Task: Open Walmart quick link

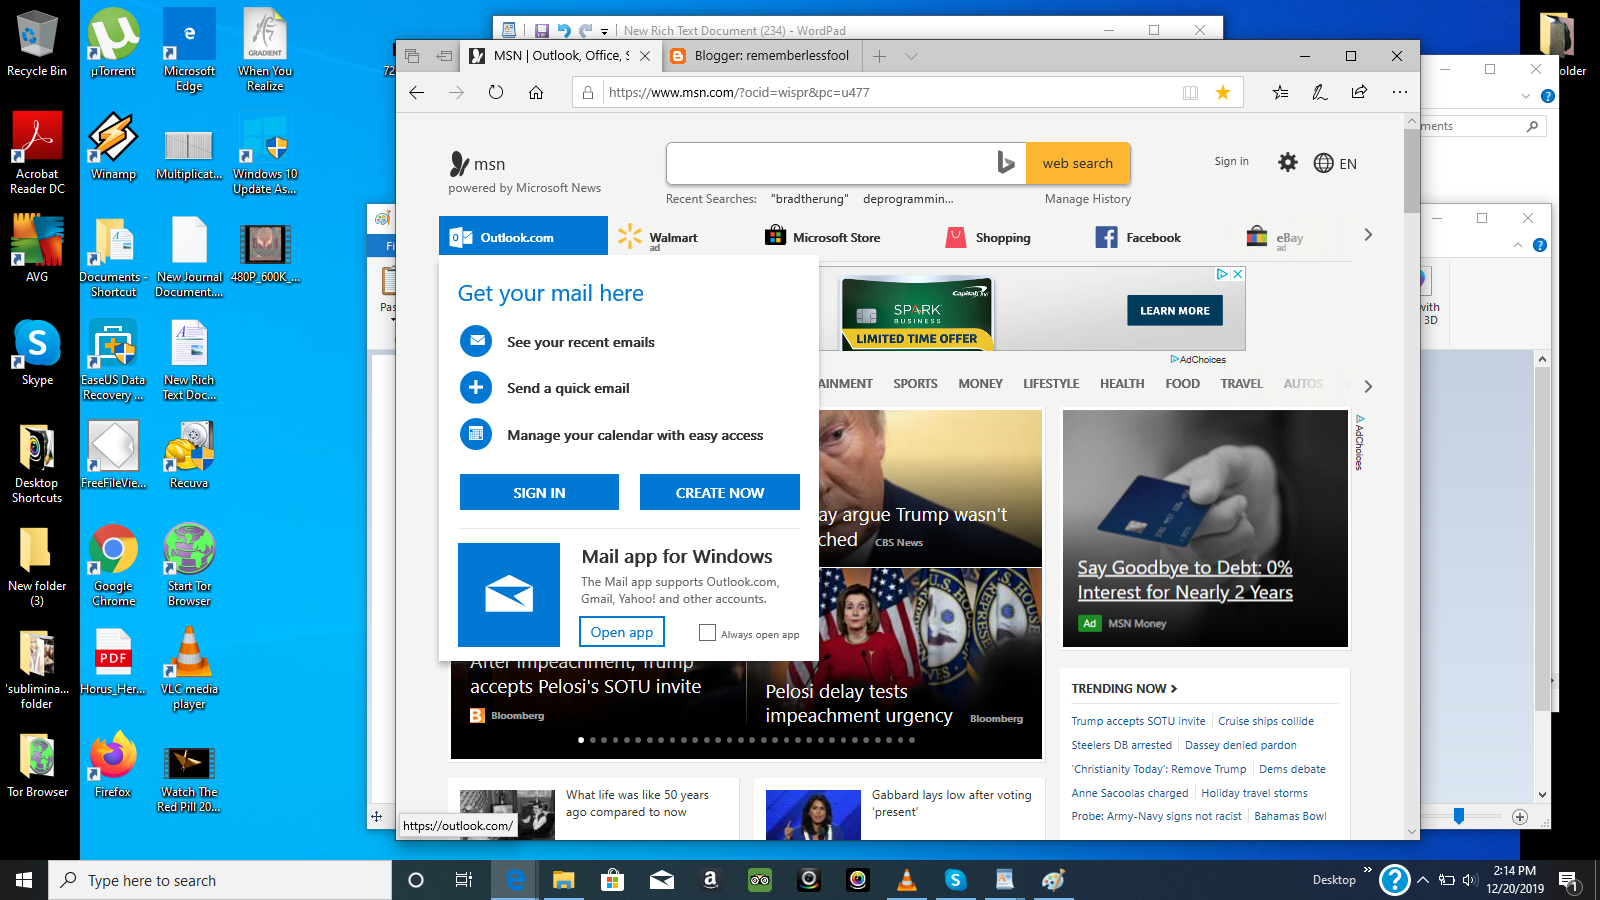Action: (658, 237)
